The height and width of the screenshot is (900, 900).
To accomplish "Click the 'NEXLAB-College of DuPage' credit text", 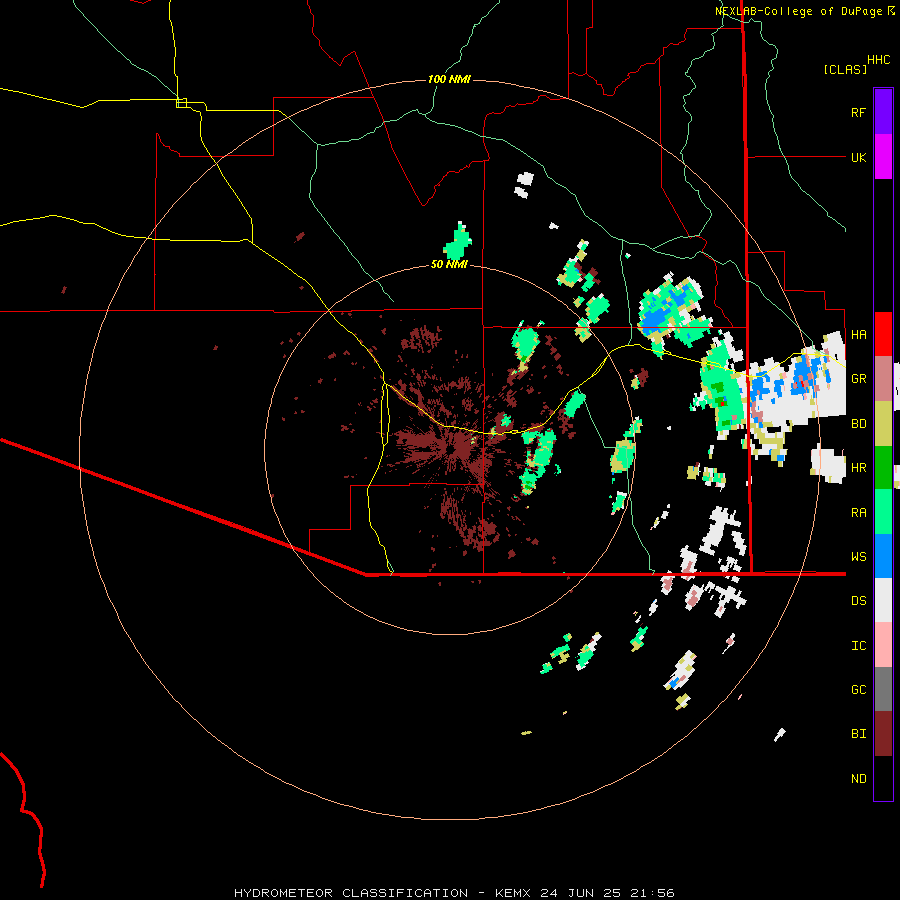I will click(x=798, y=11).
